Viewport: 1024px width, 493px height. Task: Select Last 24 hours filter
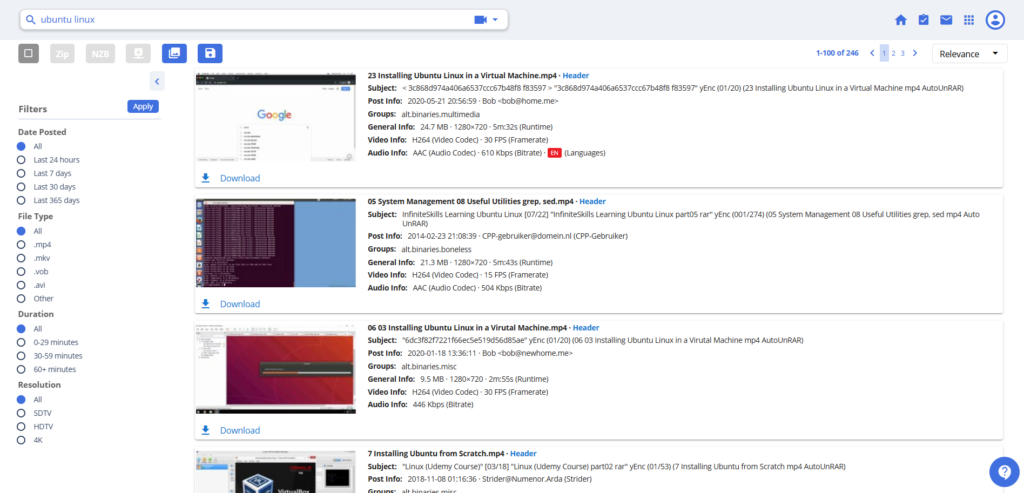tap(22, 160)
